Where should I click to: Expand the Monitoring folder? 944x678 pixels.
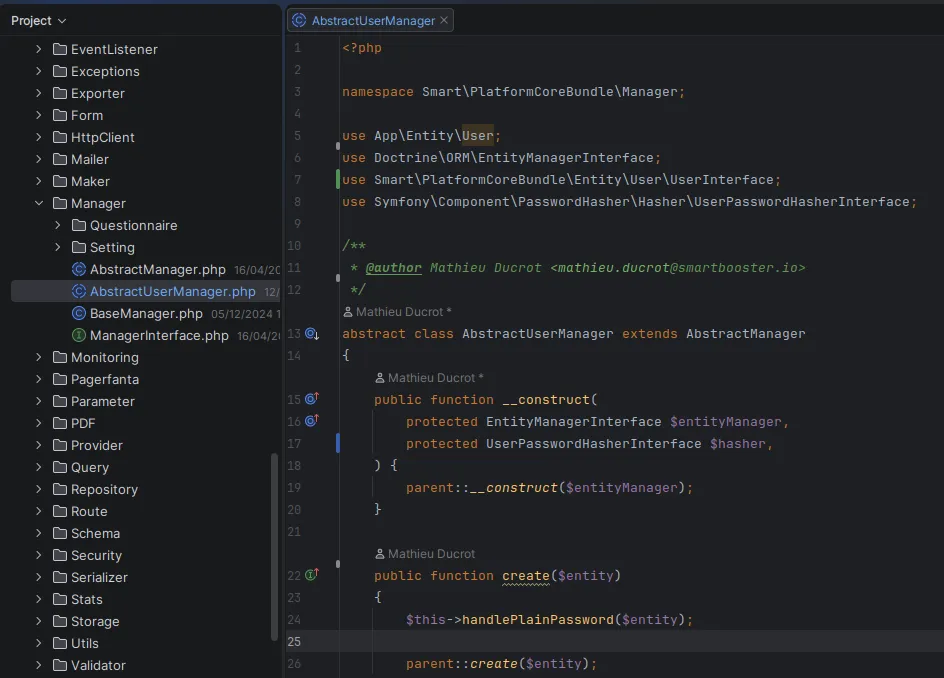pos(39,357)
